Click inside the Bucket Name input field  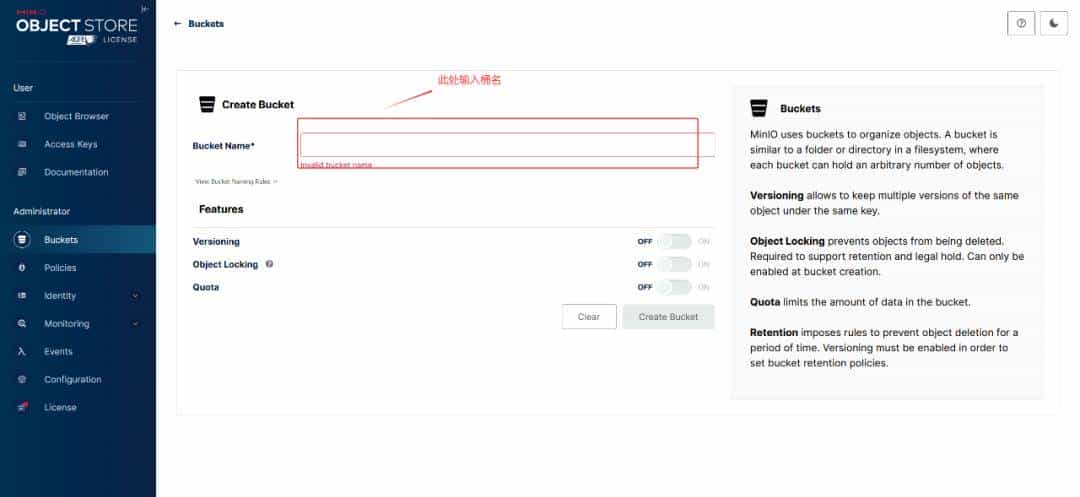507,145
